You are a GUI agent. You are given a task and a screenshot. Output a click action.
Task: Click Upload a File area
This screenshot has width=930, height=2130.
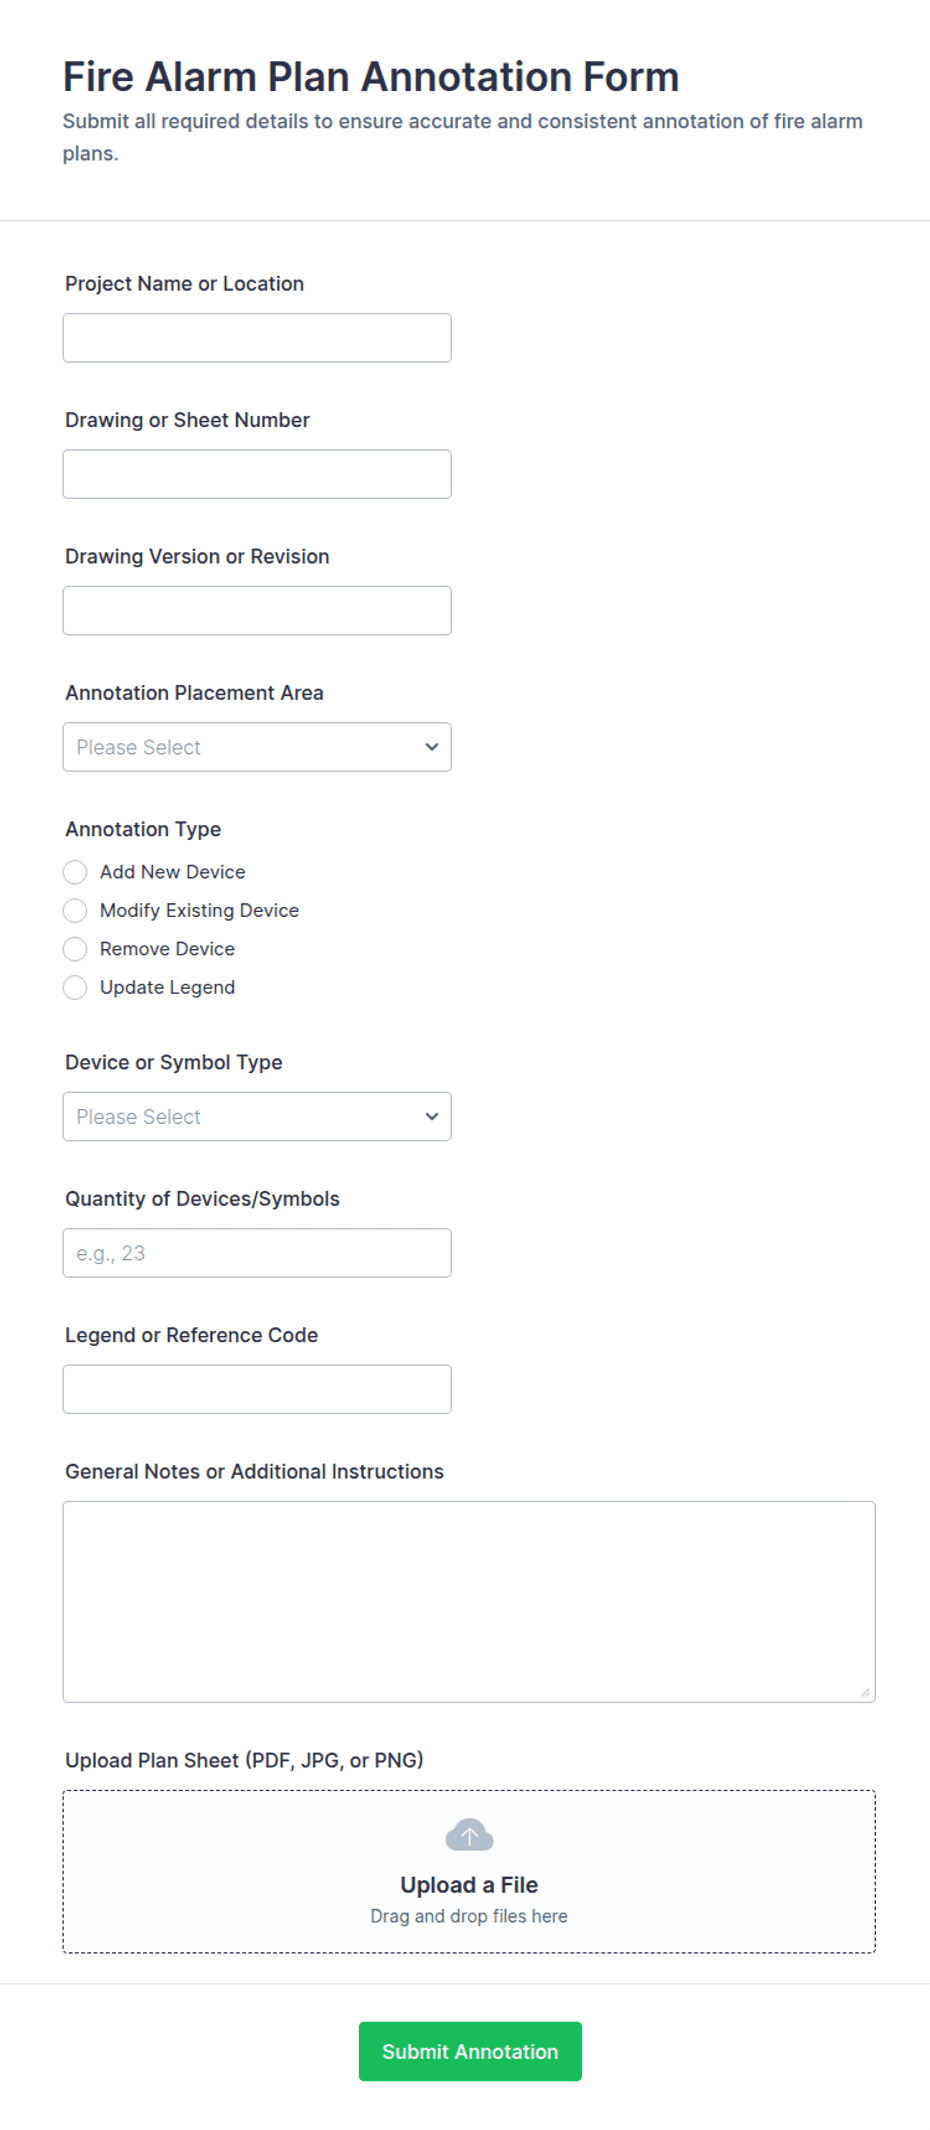pyautogui.click(x=468, y=1884)
